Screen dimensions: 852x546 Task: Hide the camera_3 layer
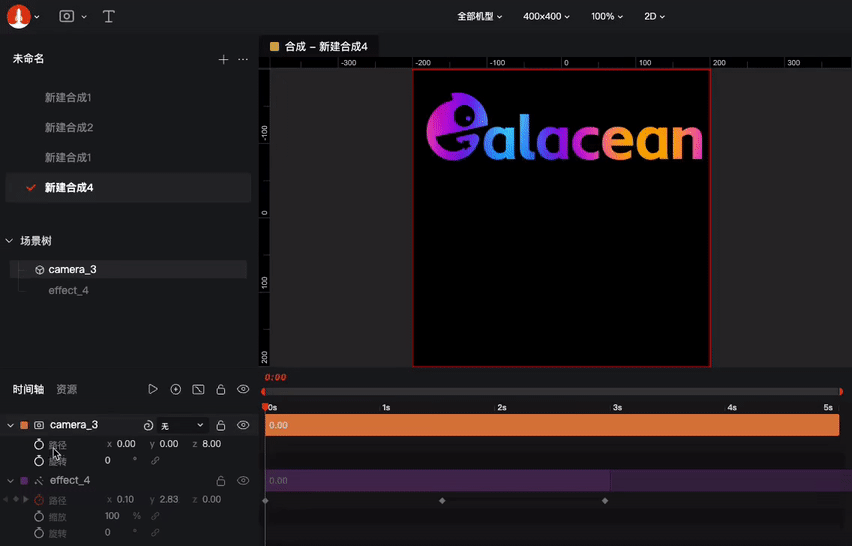(x=243, y=425)
